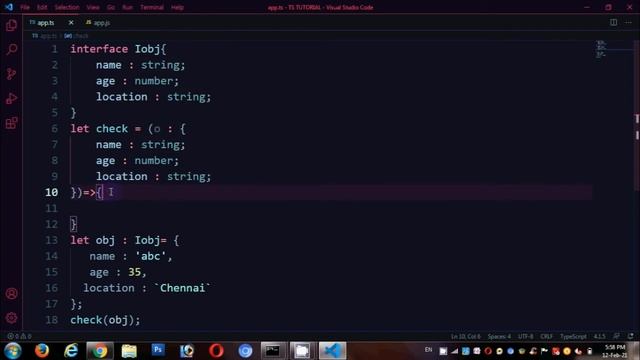Click the Show desktop strip beside the clock
Screen dimensions: 640x360
tap(635, 351)
